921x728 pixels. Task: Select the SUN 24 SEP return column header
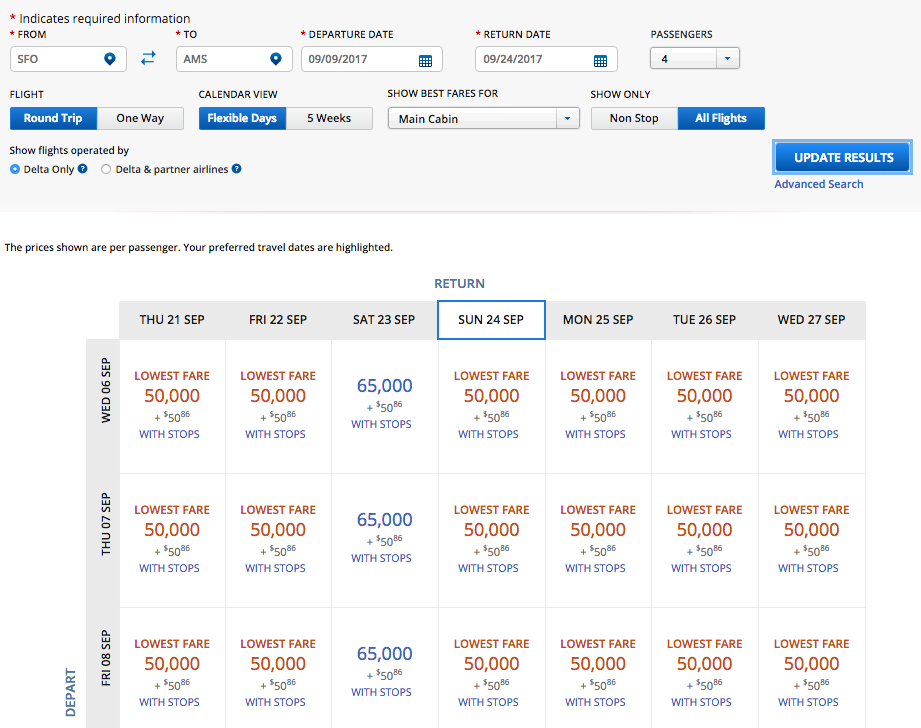click(491, 320)
